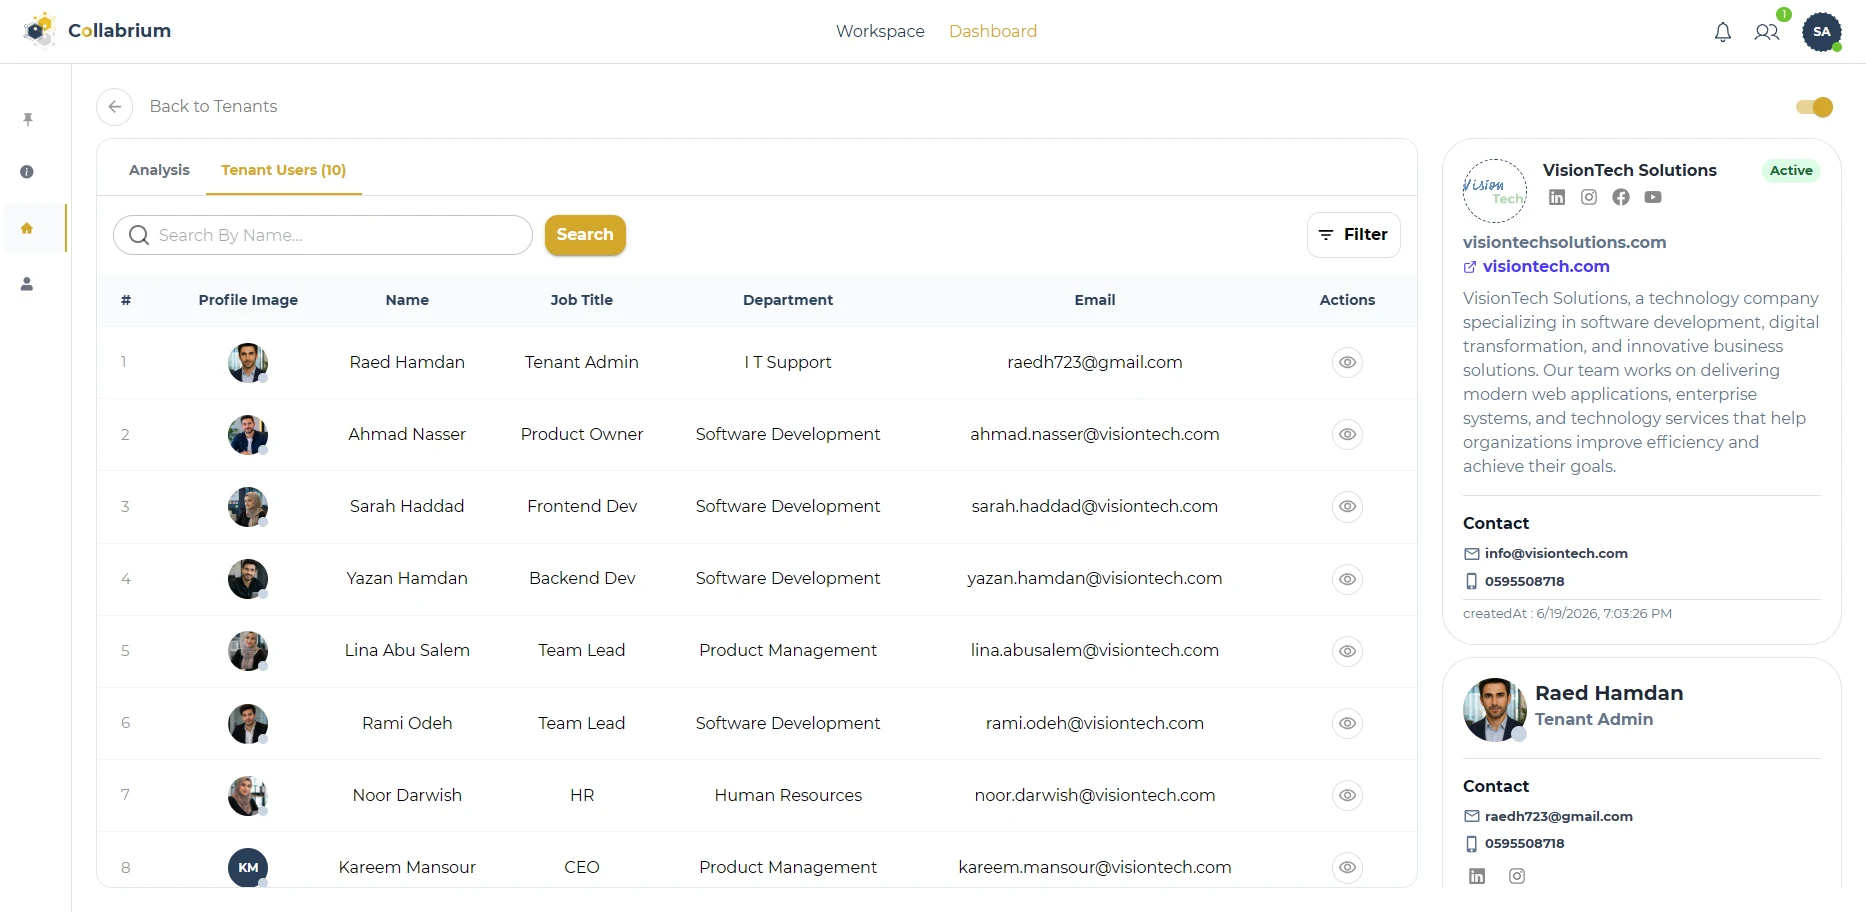
Task: Focus the Search By Name field
Action: tap(323, 235)
